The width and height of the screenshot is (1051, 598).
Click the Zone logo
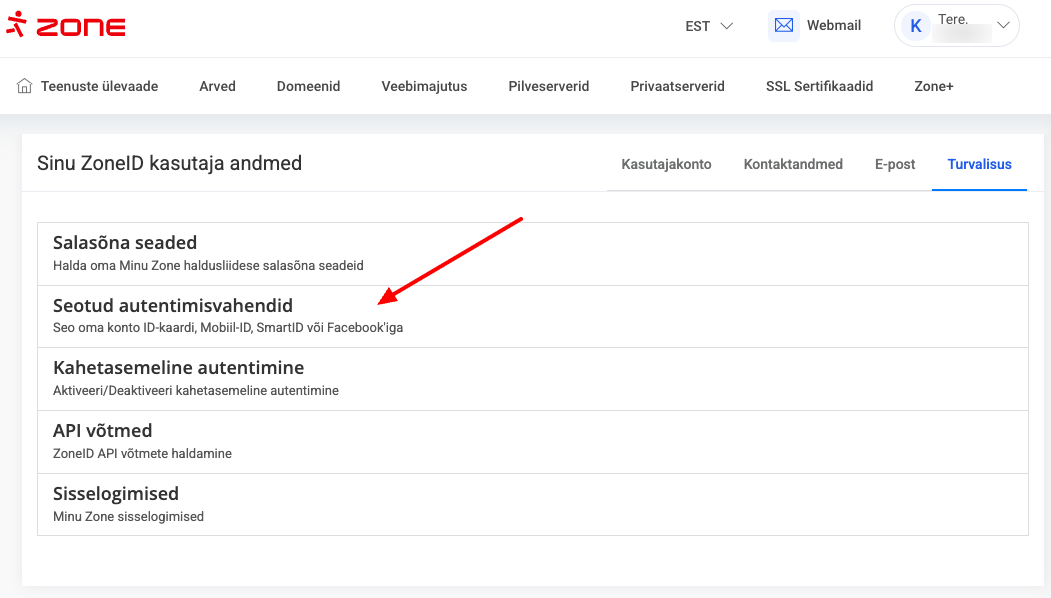(x=66, y=26)
